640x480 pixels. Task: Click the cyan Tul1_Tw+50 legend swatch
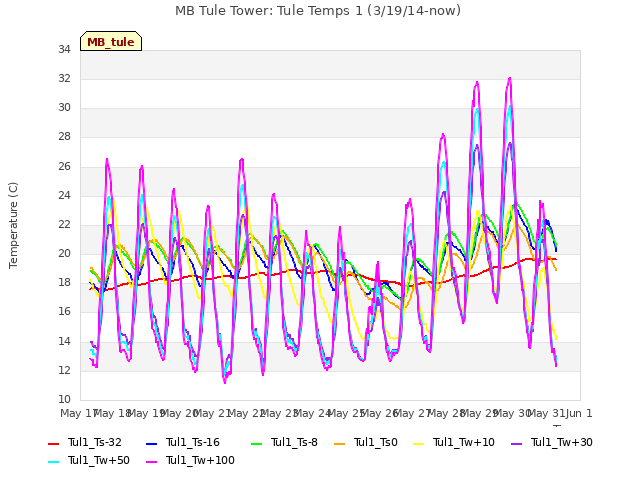click(x=53, y=462)
